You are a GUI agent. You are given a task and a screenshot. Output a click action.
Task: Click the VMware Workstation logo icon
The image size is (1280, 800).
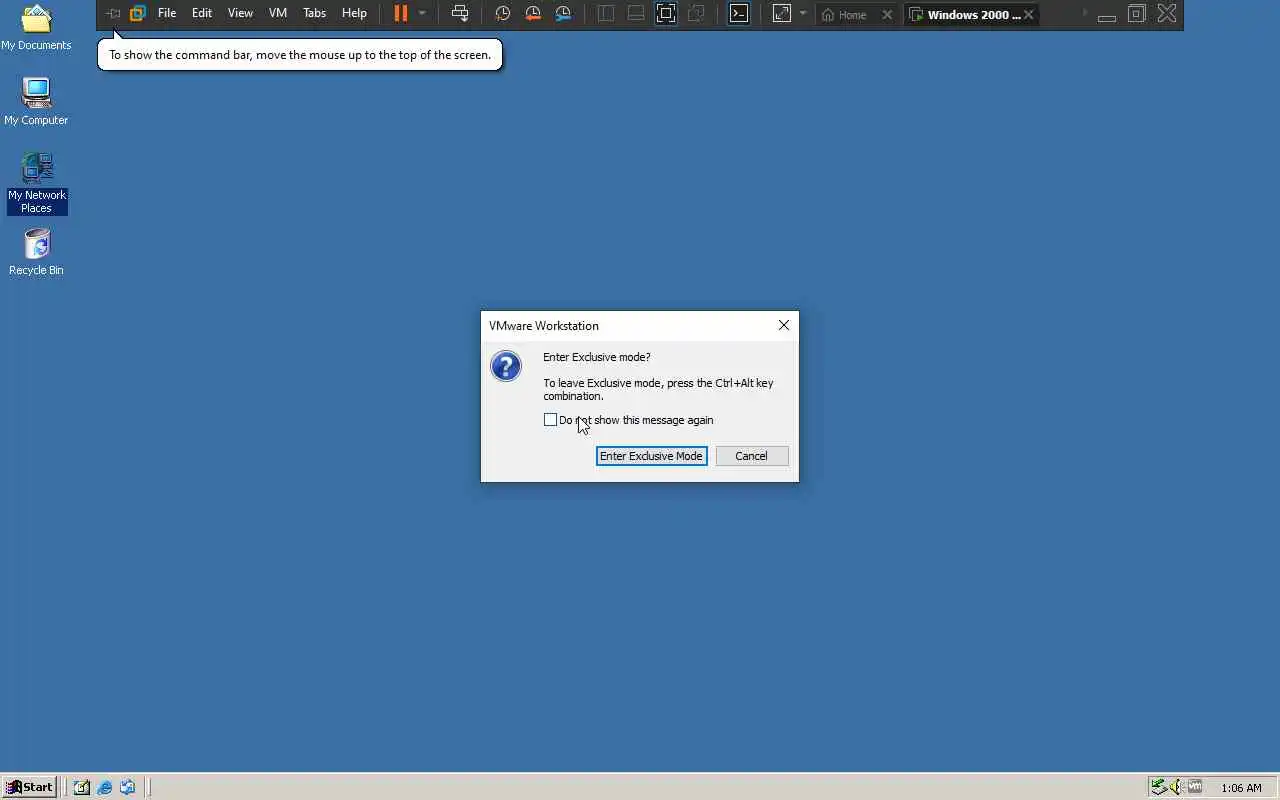pos(138,14)
